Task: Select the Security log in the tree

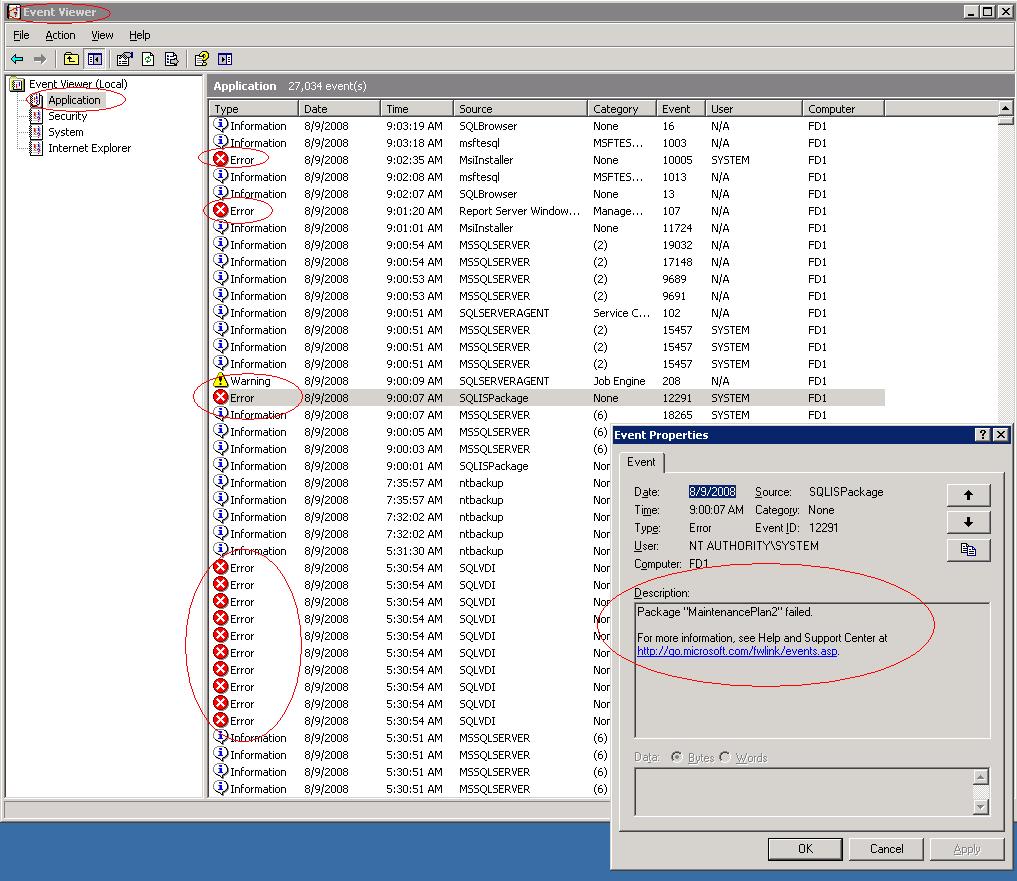Action: coord(67,116)
